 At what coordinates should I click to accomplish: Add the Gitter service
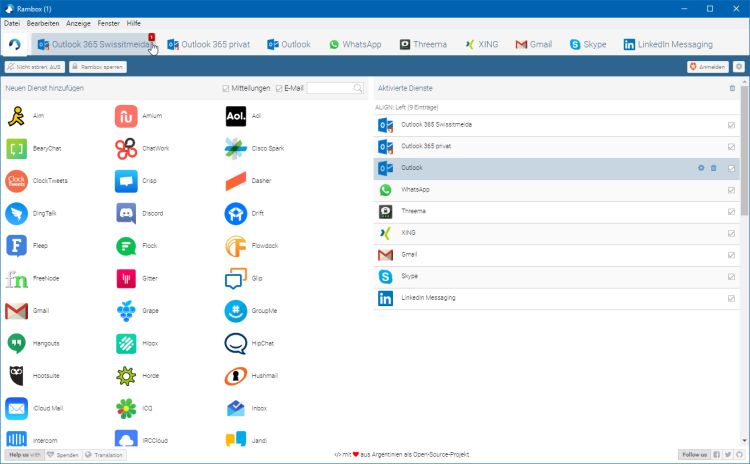(x=137, y=279)
